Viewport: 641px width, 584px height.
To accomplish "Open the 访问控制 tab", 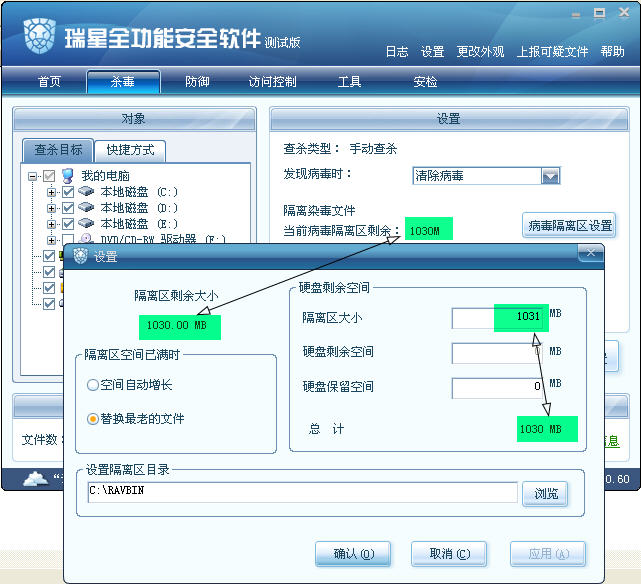I will pos(272,82).
